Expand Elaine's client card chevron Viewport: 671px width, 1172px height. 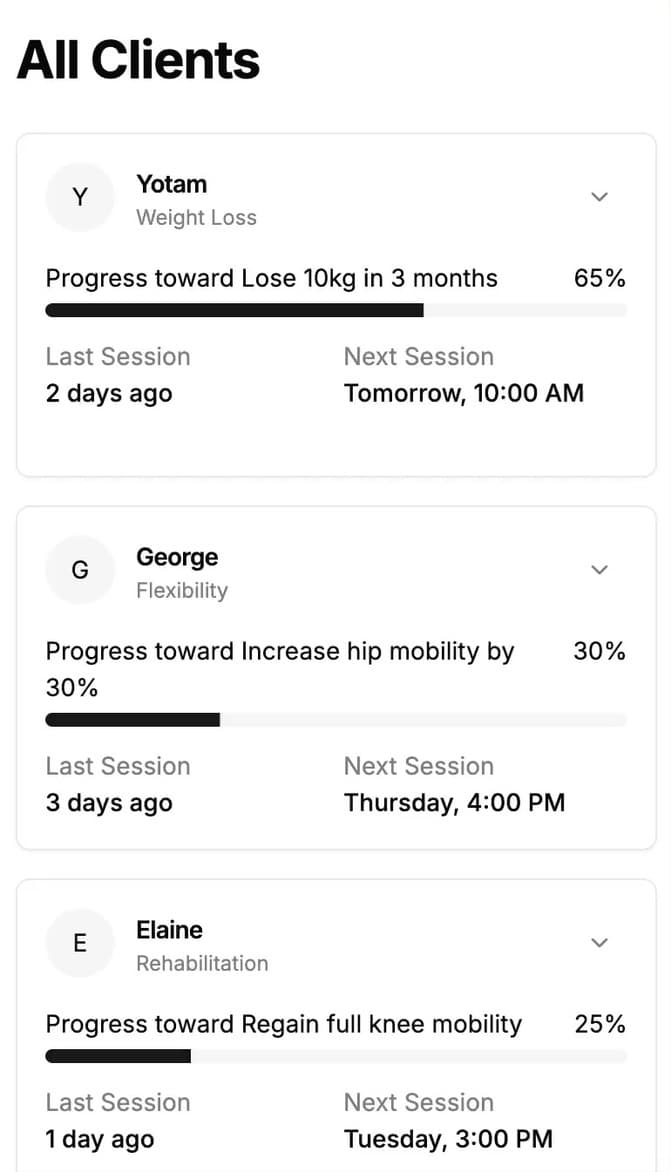click(599, 943)
